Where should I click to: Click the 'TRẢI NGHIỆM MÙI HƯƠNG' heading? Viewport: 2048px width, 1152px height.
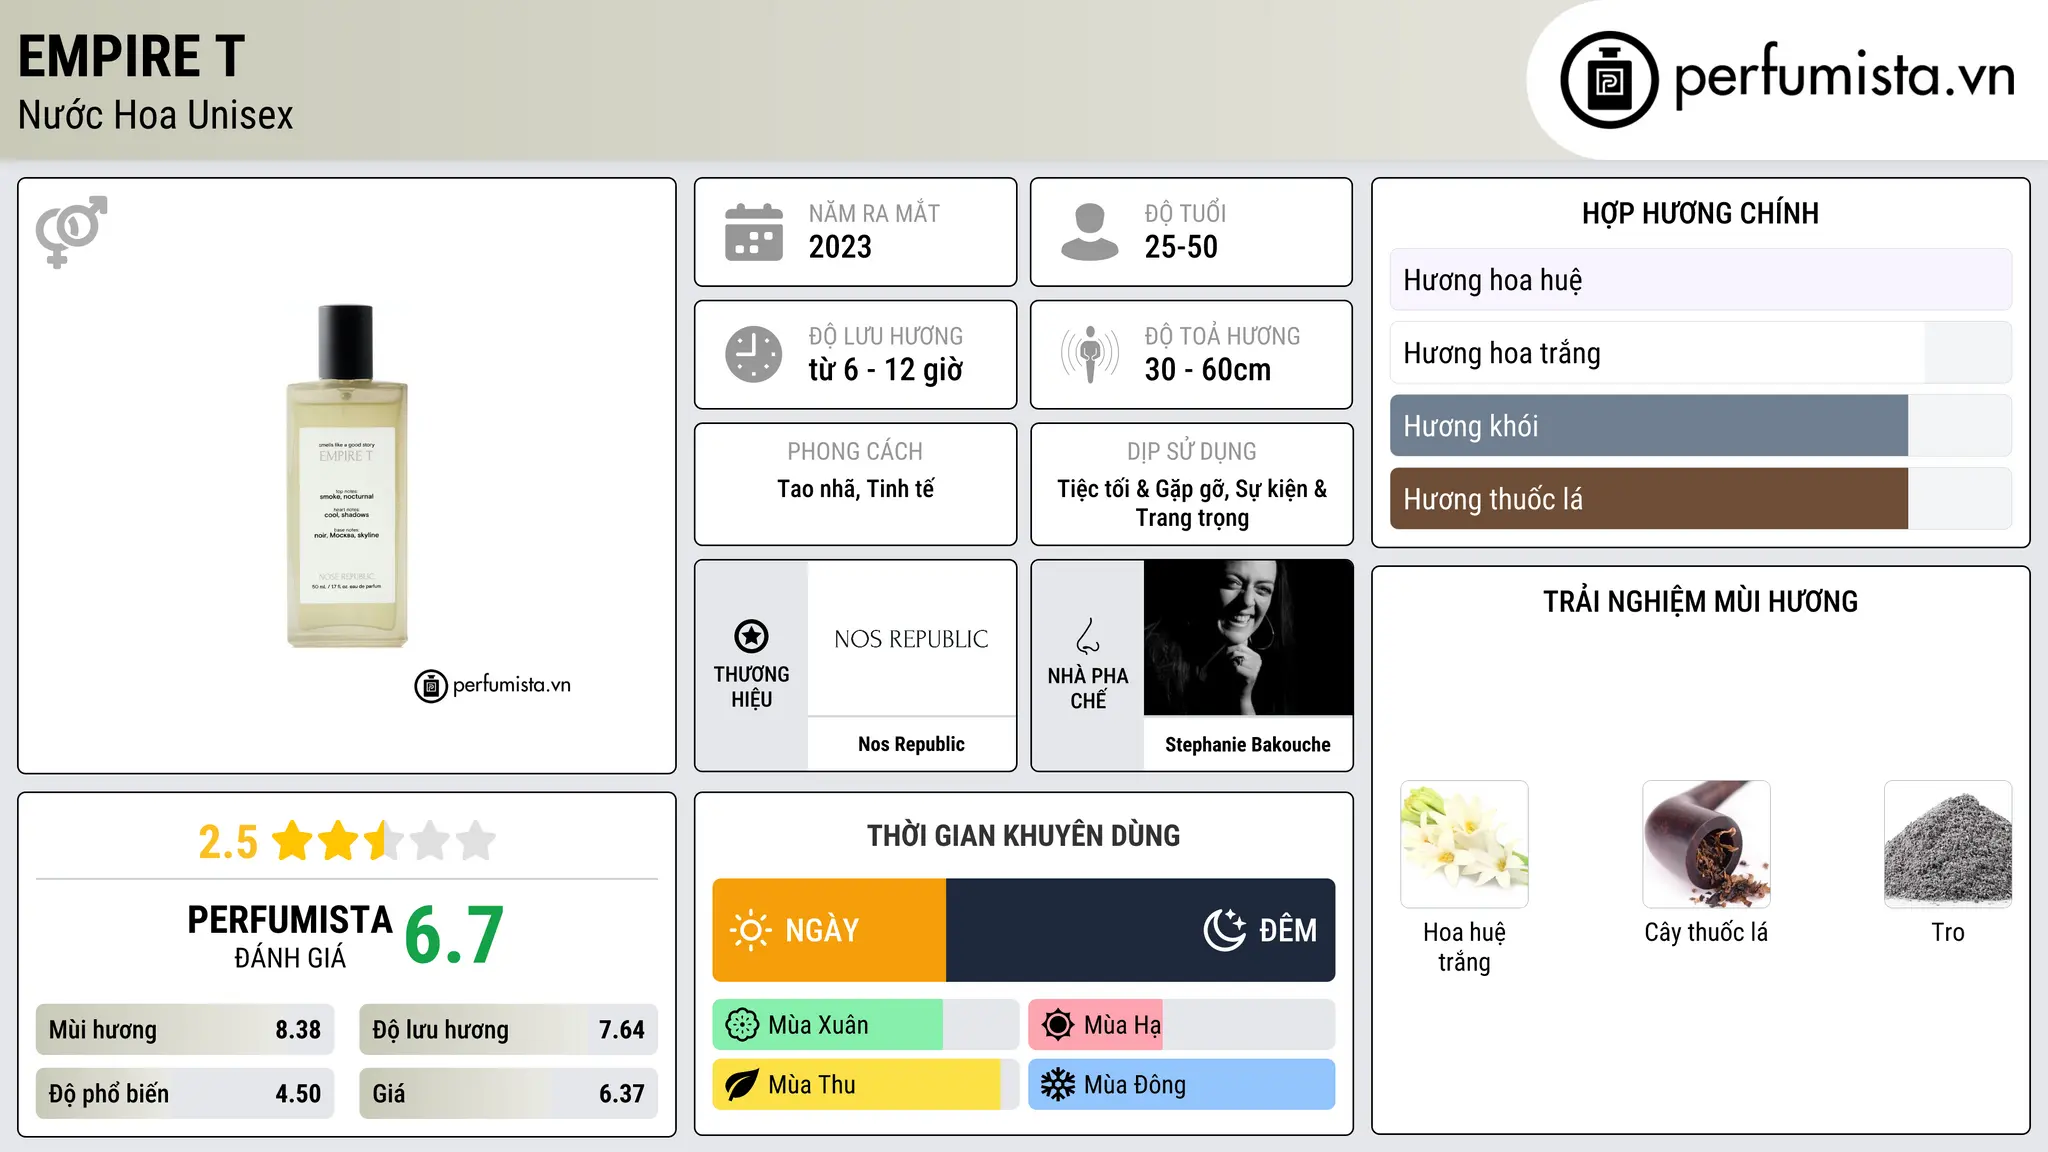[1700, 601]
